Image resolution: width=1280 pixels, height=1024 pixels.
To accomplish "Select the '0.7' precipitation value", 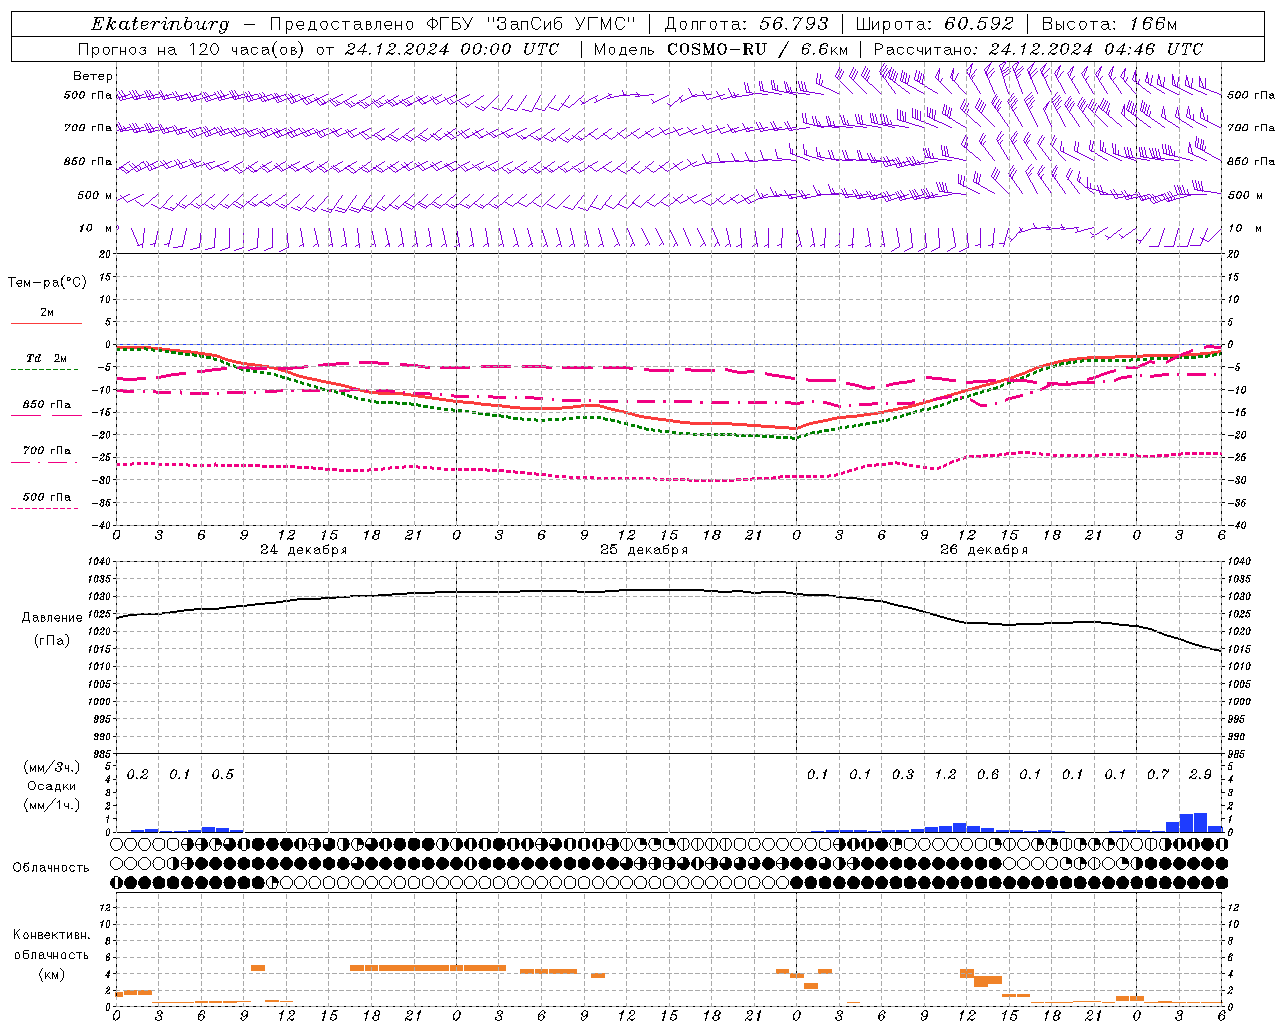I will coord(1158,775).
